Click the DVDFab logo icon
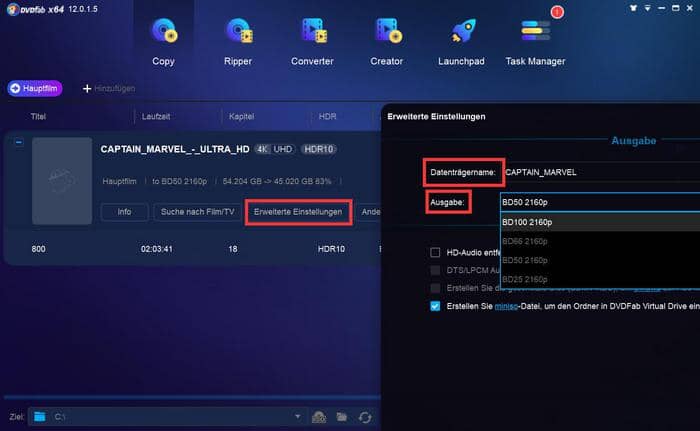 (x=12, y=9)
